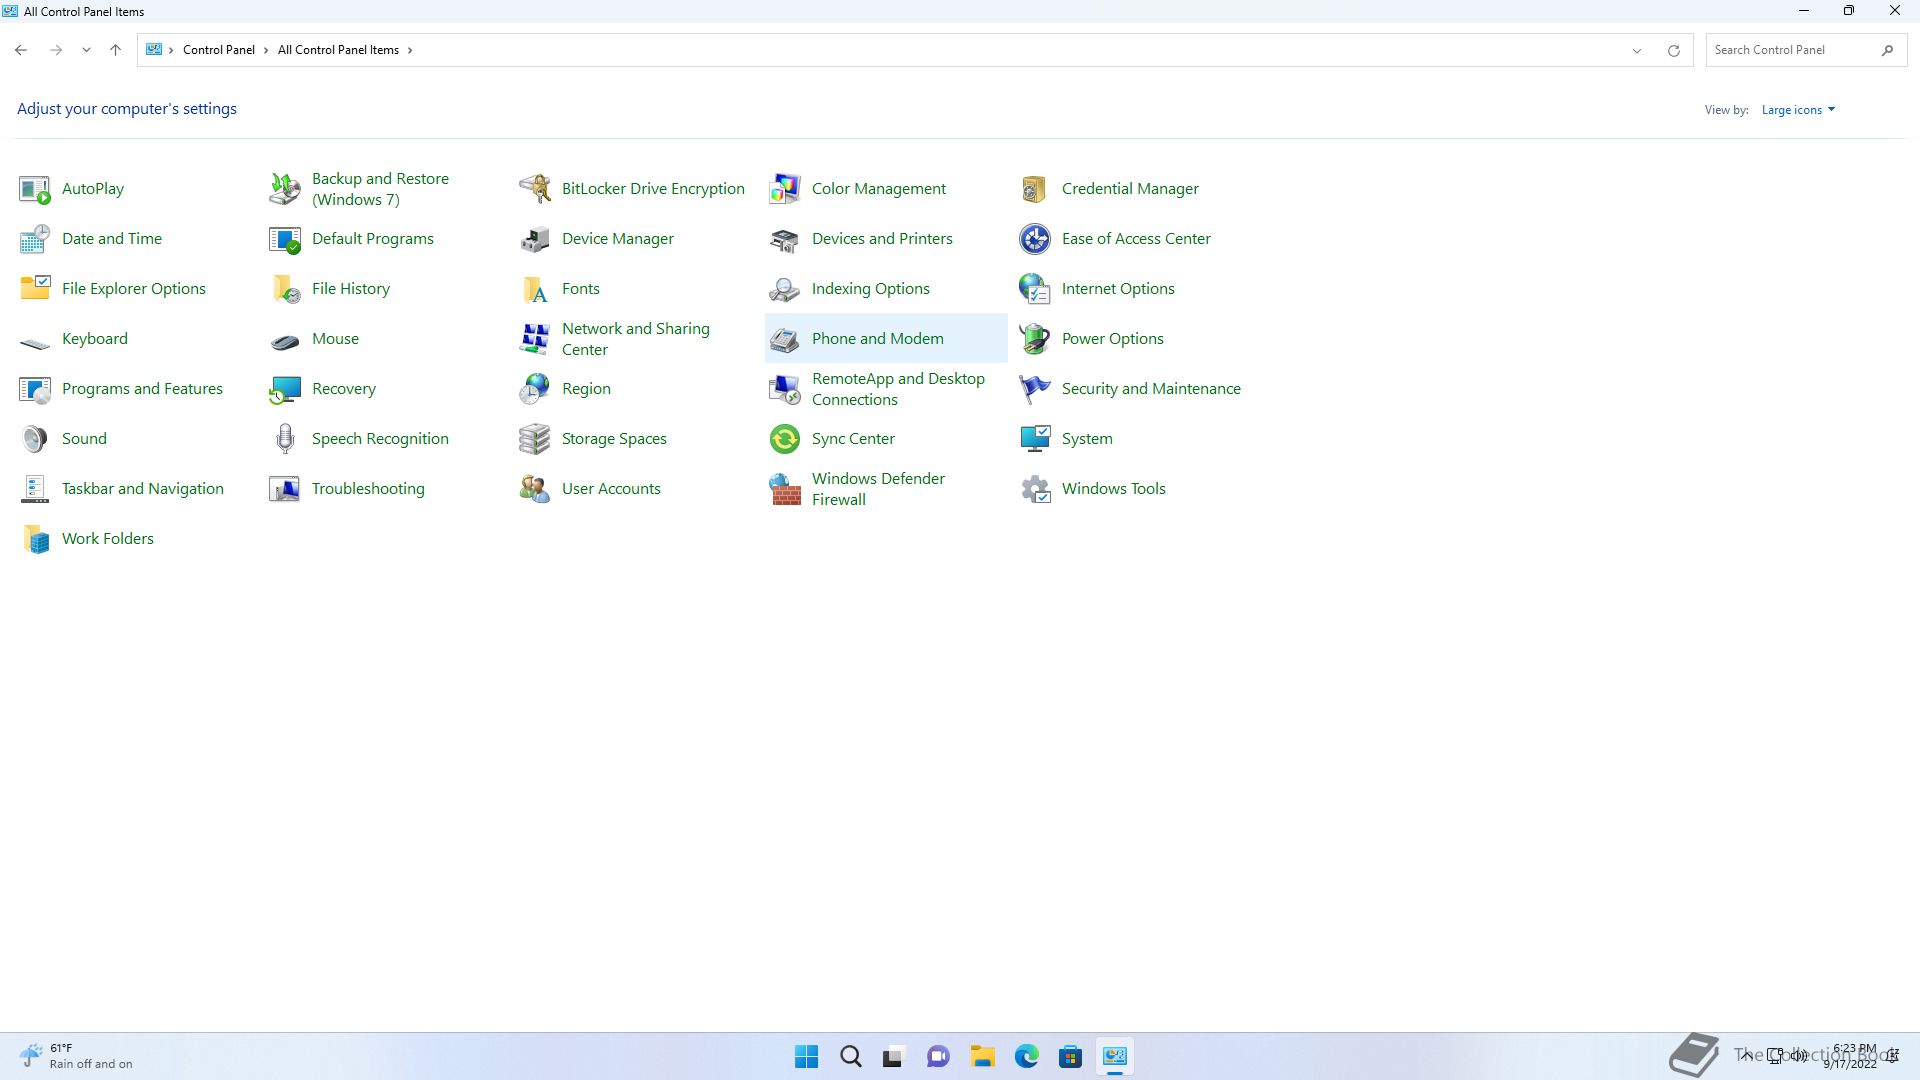Open BitLocker Drive Encryption icon
The height and width of the screenshot is (1080, 1920).
[535, 189]
